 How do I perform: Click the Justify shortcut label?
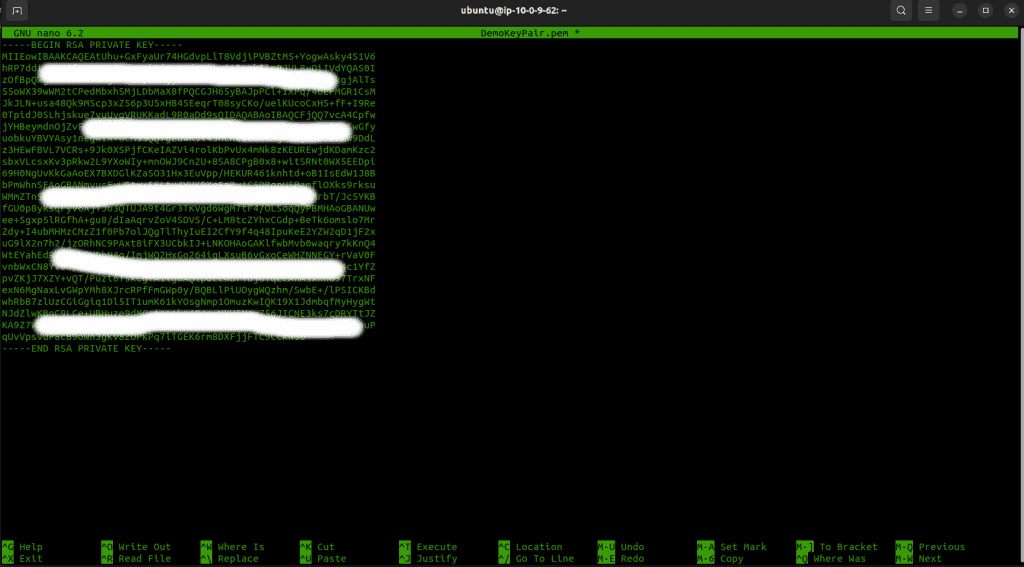point(436,559)
